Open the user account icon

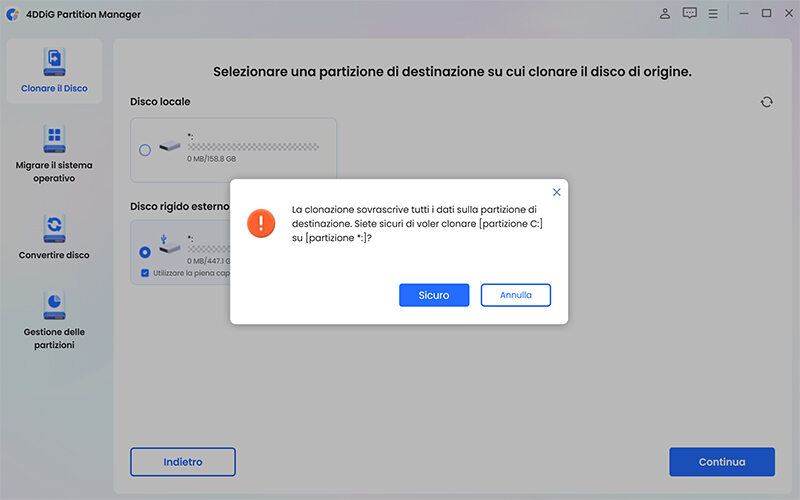click(x=664, y=14)
